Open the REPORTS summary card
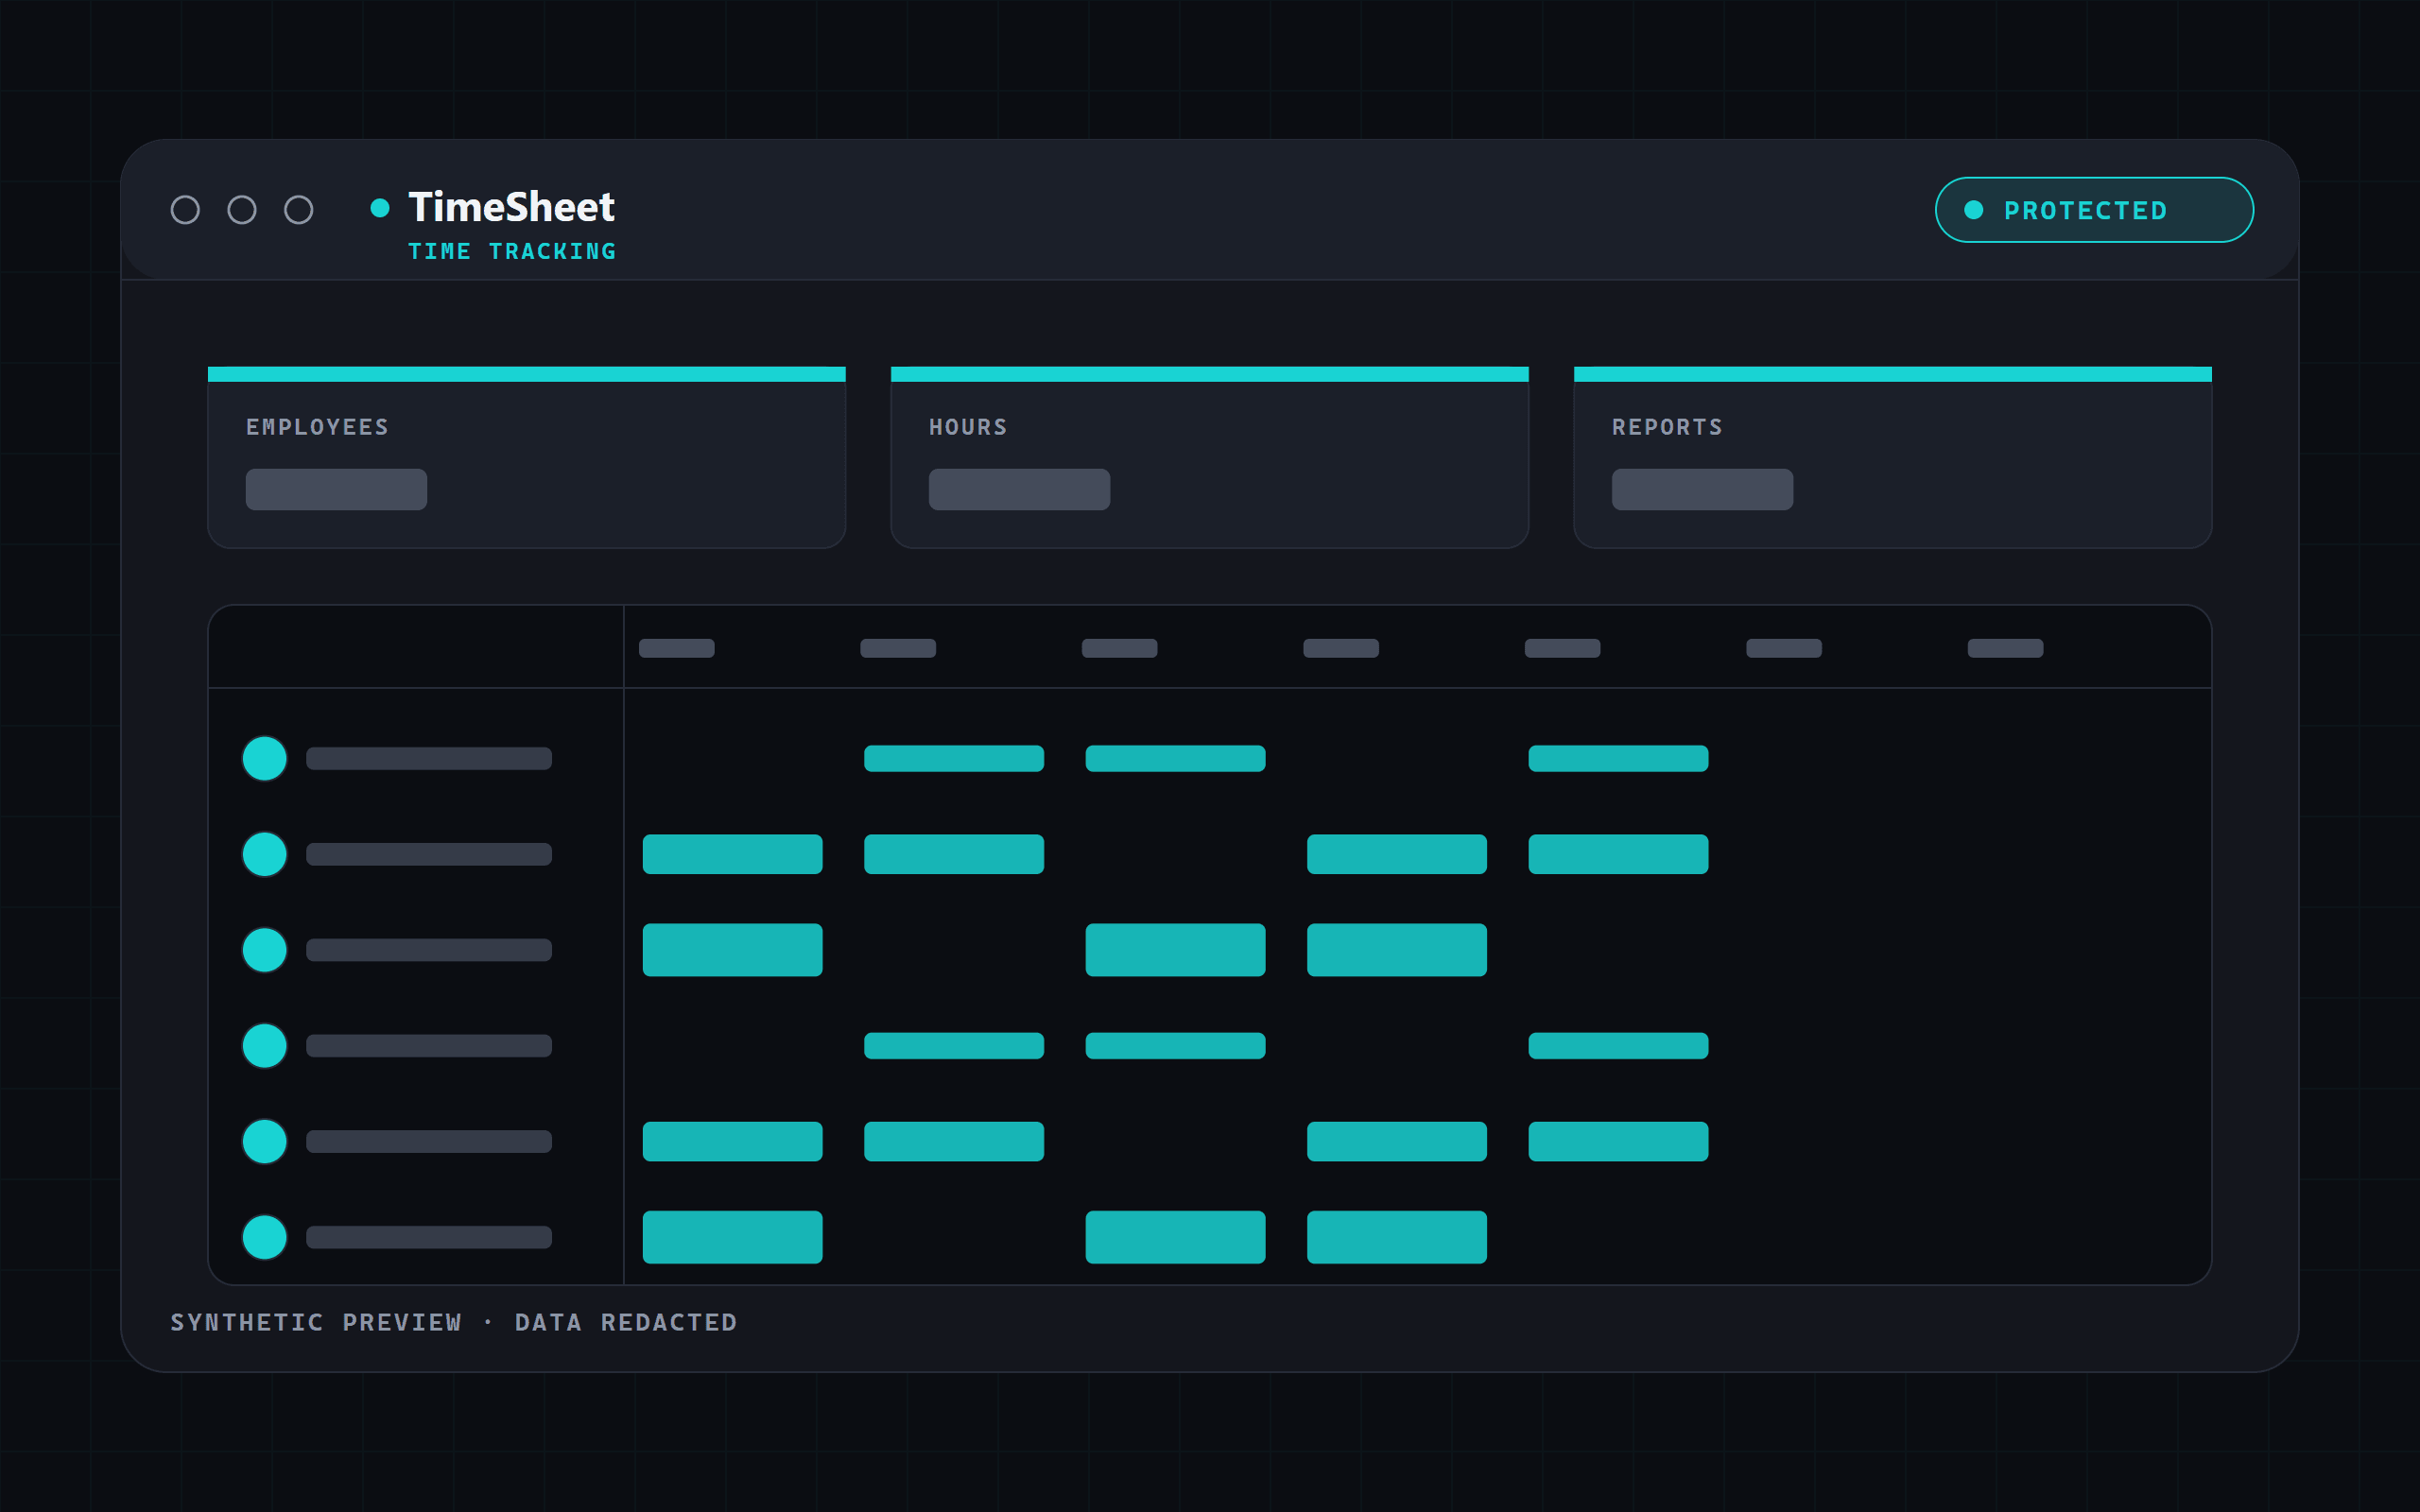The width and height of the screenshot is (2420, 1512). click(x=1892, y=457)
